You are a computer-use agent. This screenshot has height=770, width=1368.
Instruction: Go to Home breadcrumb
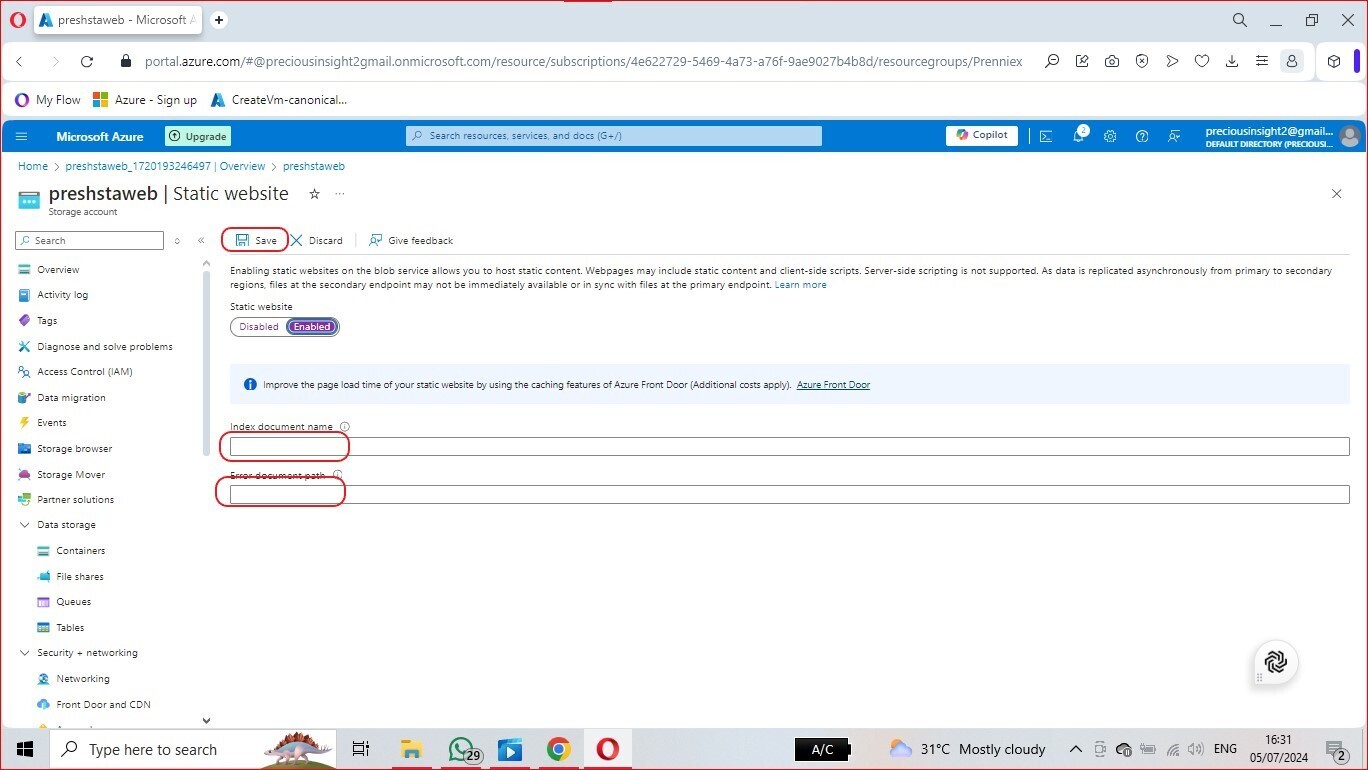tap(33, 166)
